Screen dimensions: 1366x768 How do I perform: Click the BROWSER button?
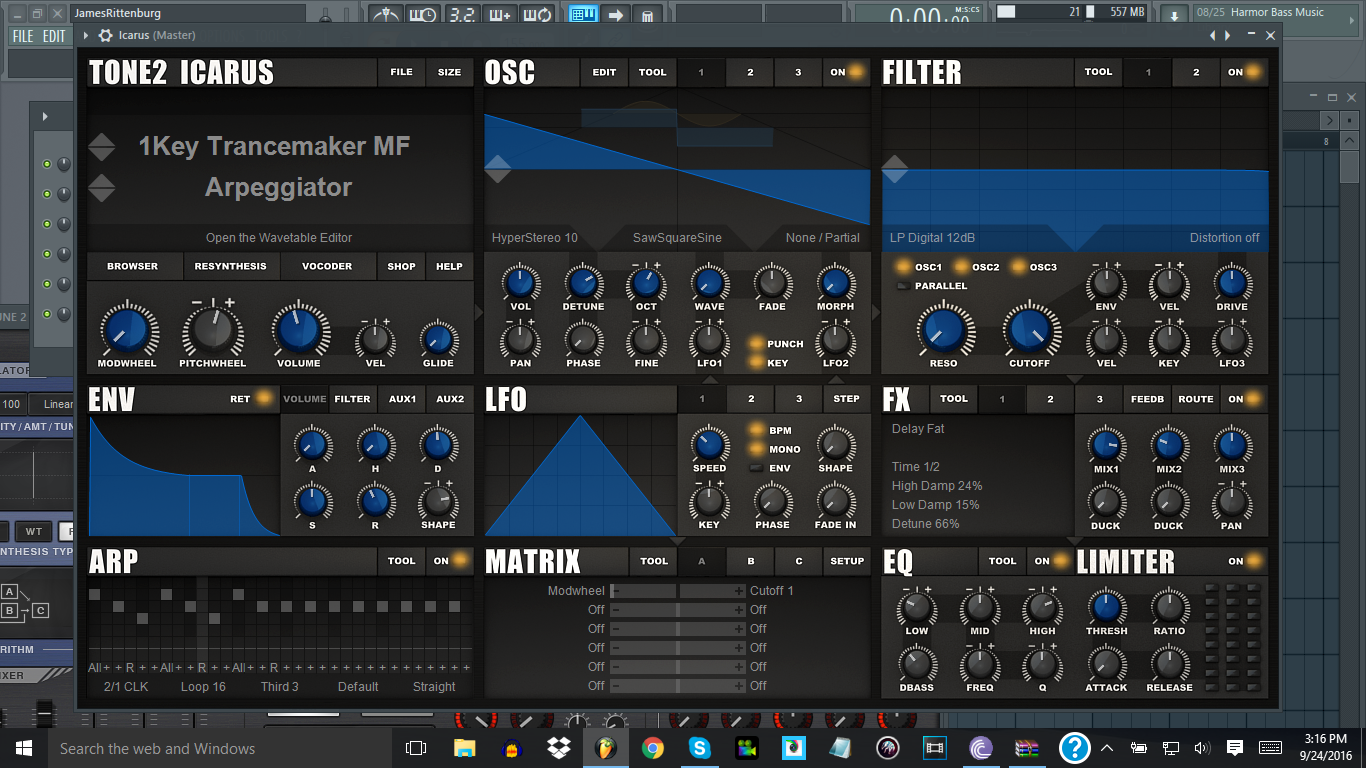coord(133,266)
